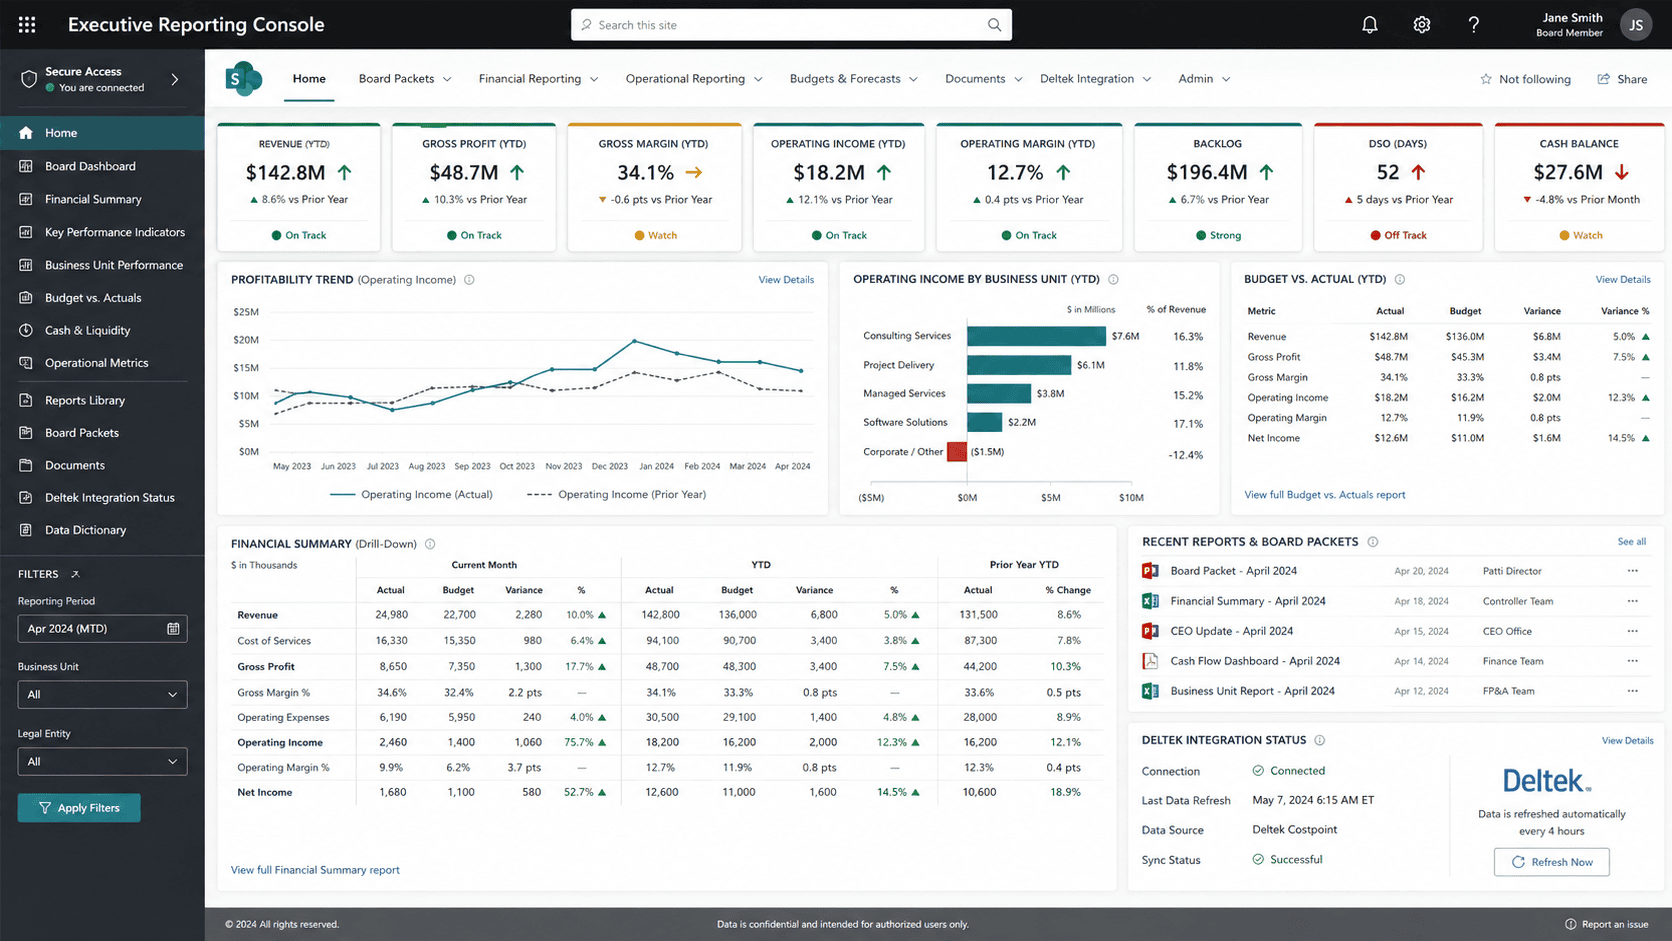Open Board Dashboard in sidebar

click(102, 166)
